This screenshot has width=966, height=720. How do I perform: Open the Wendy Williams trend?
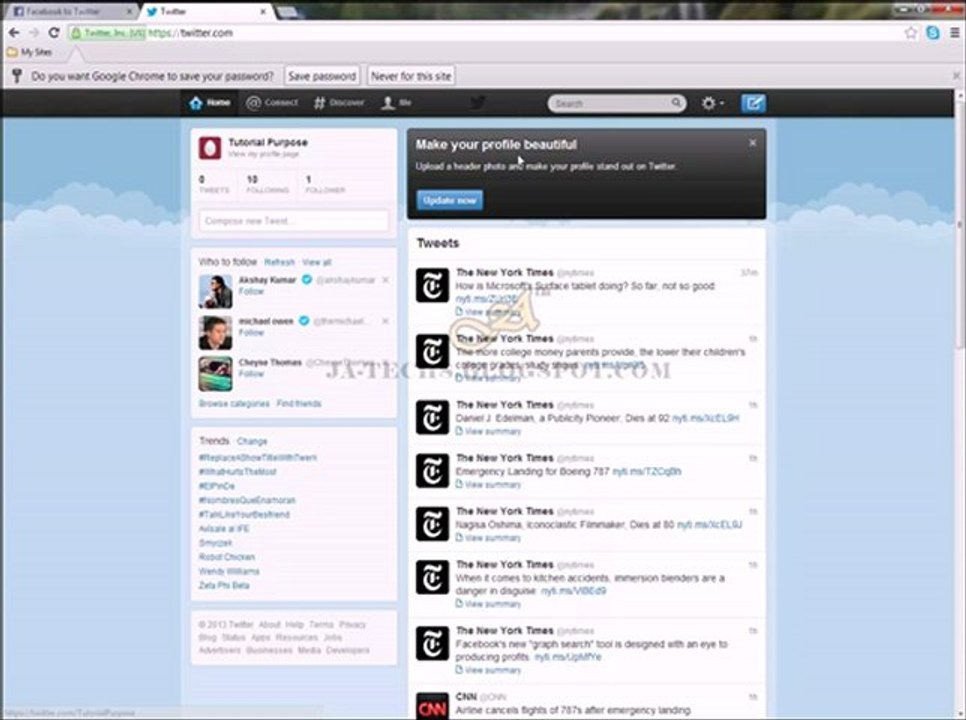[229, 571]
